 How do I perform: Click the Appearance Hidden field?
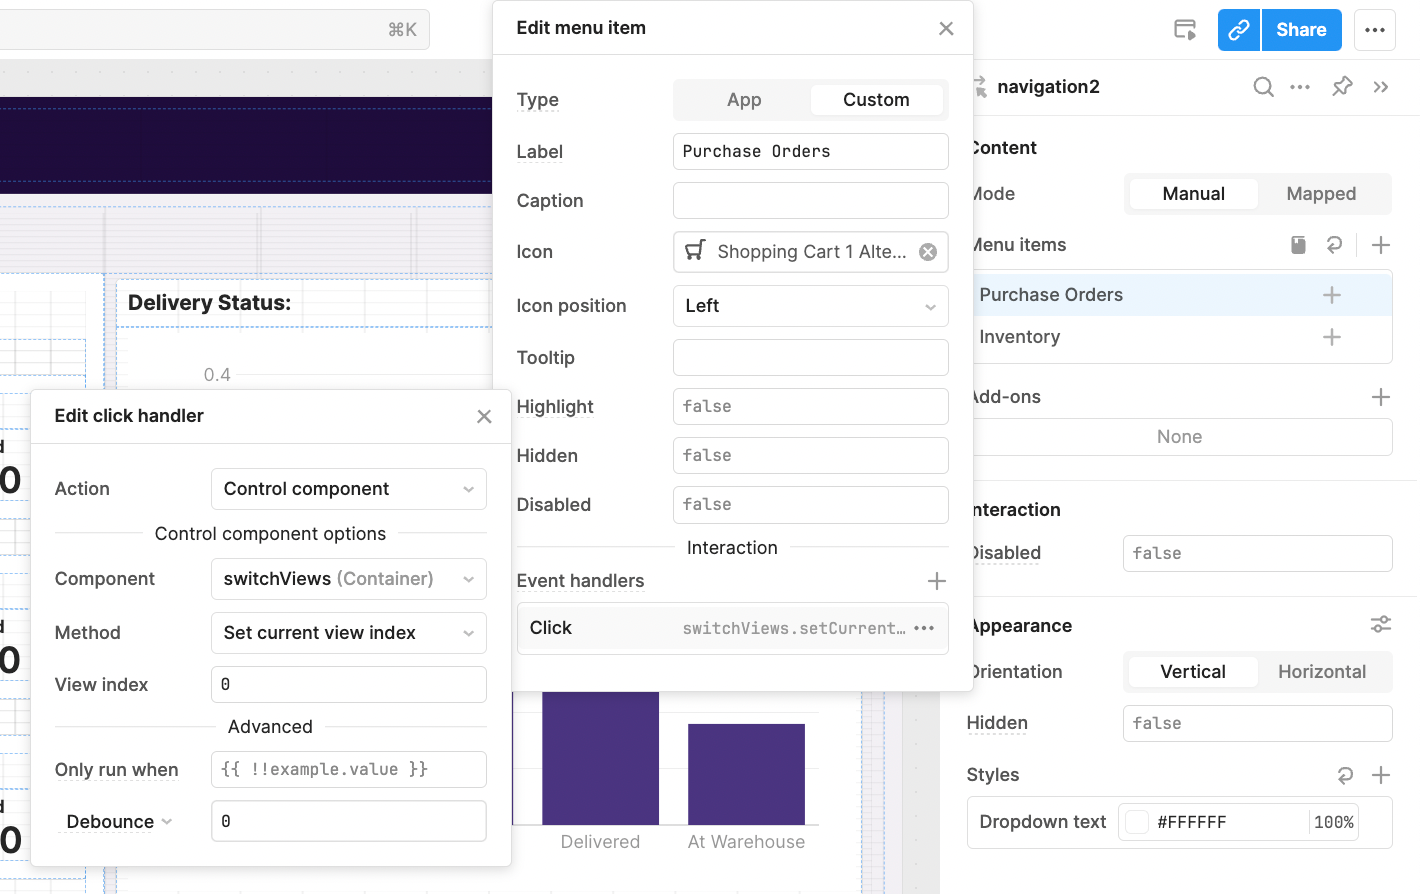coord(1257,724)
